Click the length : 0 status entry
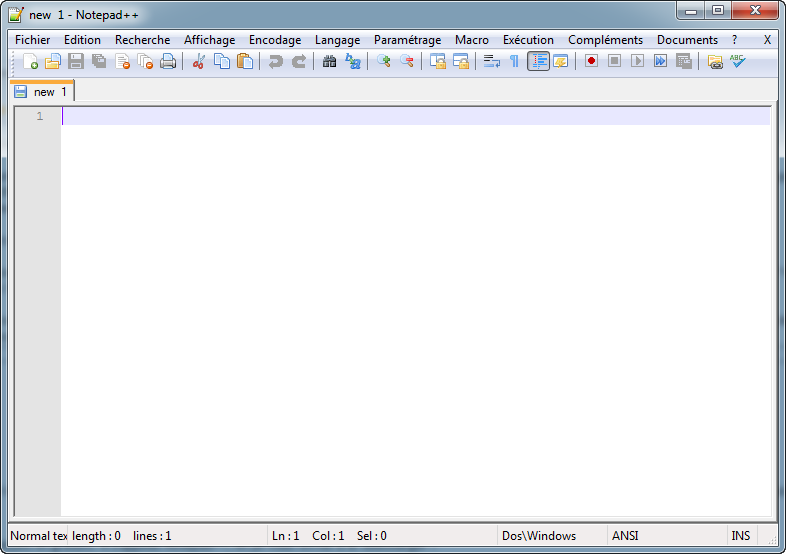The width and height of the screenshot is (786, 554). point(96,535)
